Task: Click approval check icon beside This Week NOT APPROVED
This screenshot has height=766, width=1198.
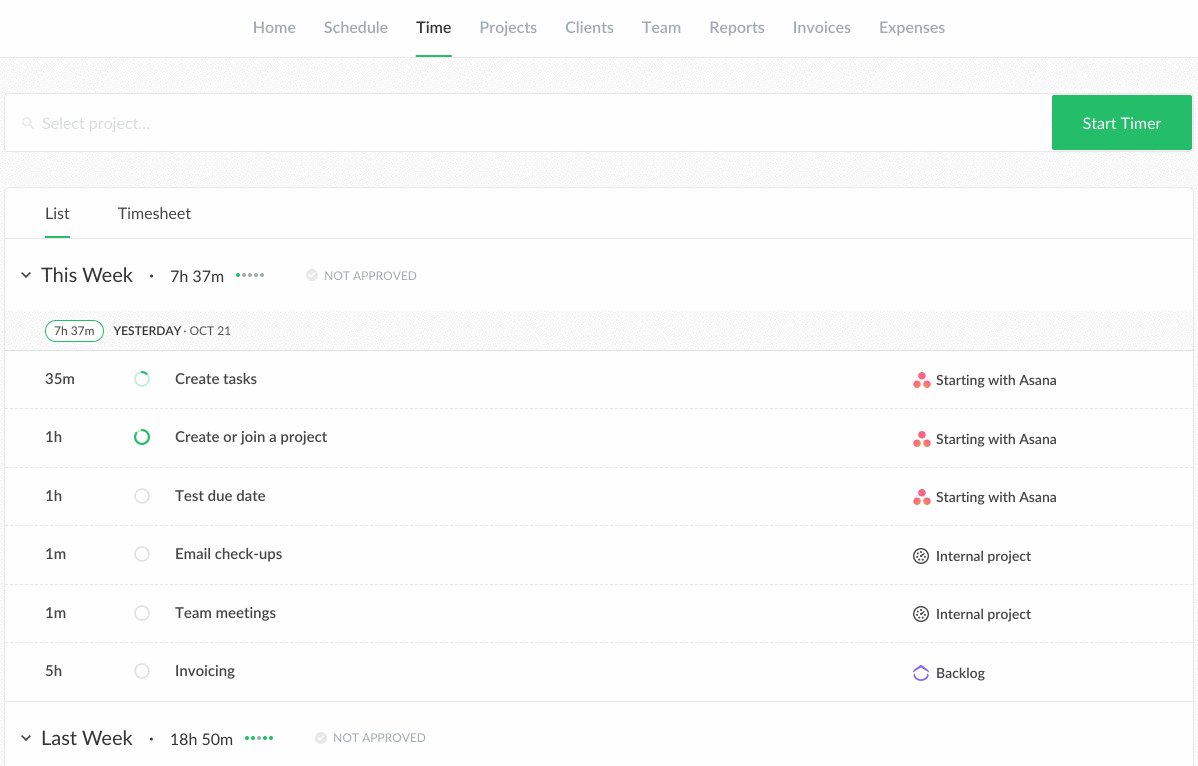Action: 312,275
